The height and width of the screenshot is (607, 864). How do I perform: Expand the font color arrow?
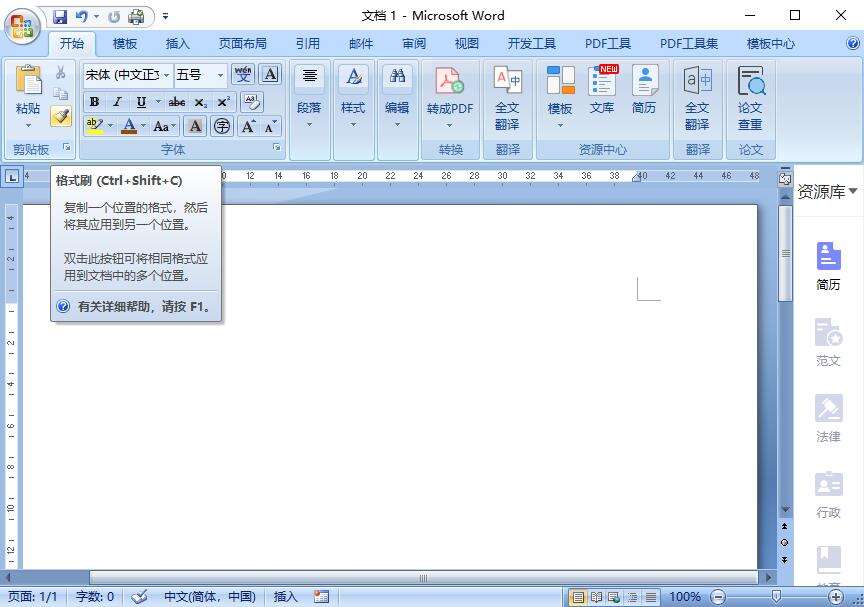143,126
